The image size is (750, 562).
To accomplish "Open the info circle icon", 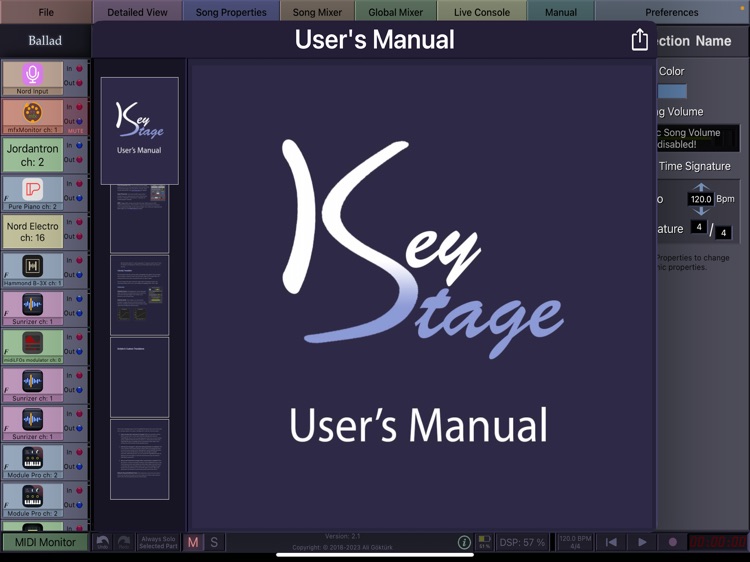I will [x=463, y=542].
